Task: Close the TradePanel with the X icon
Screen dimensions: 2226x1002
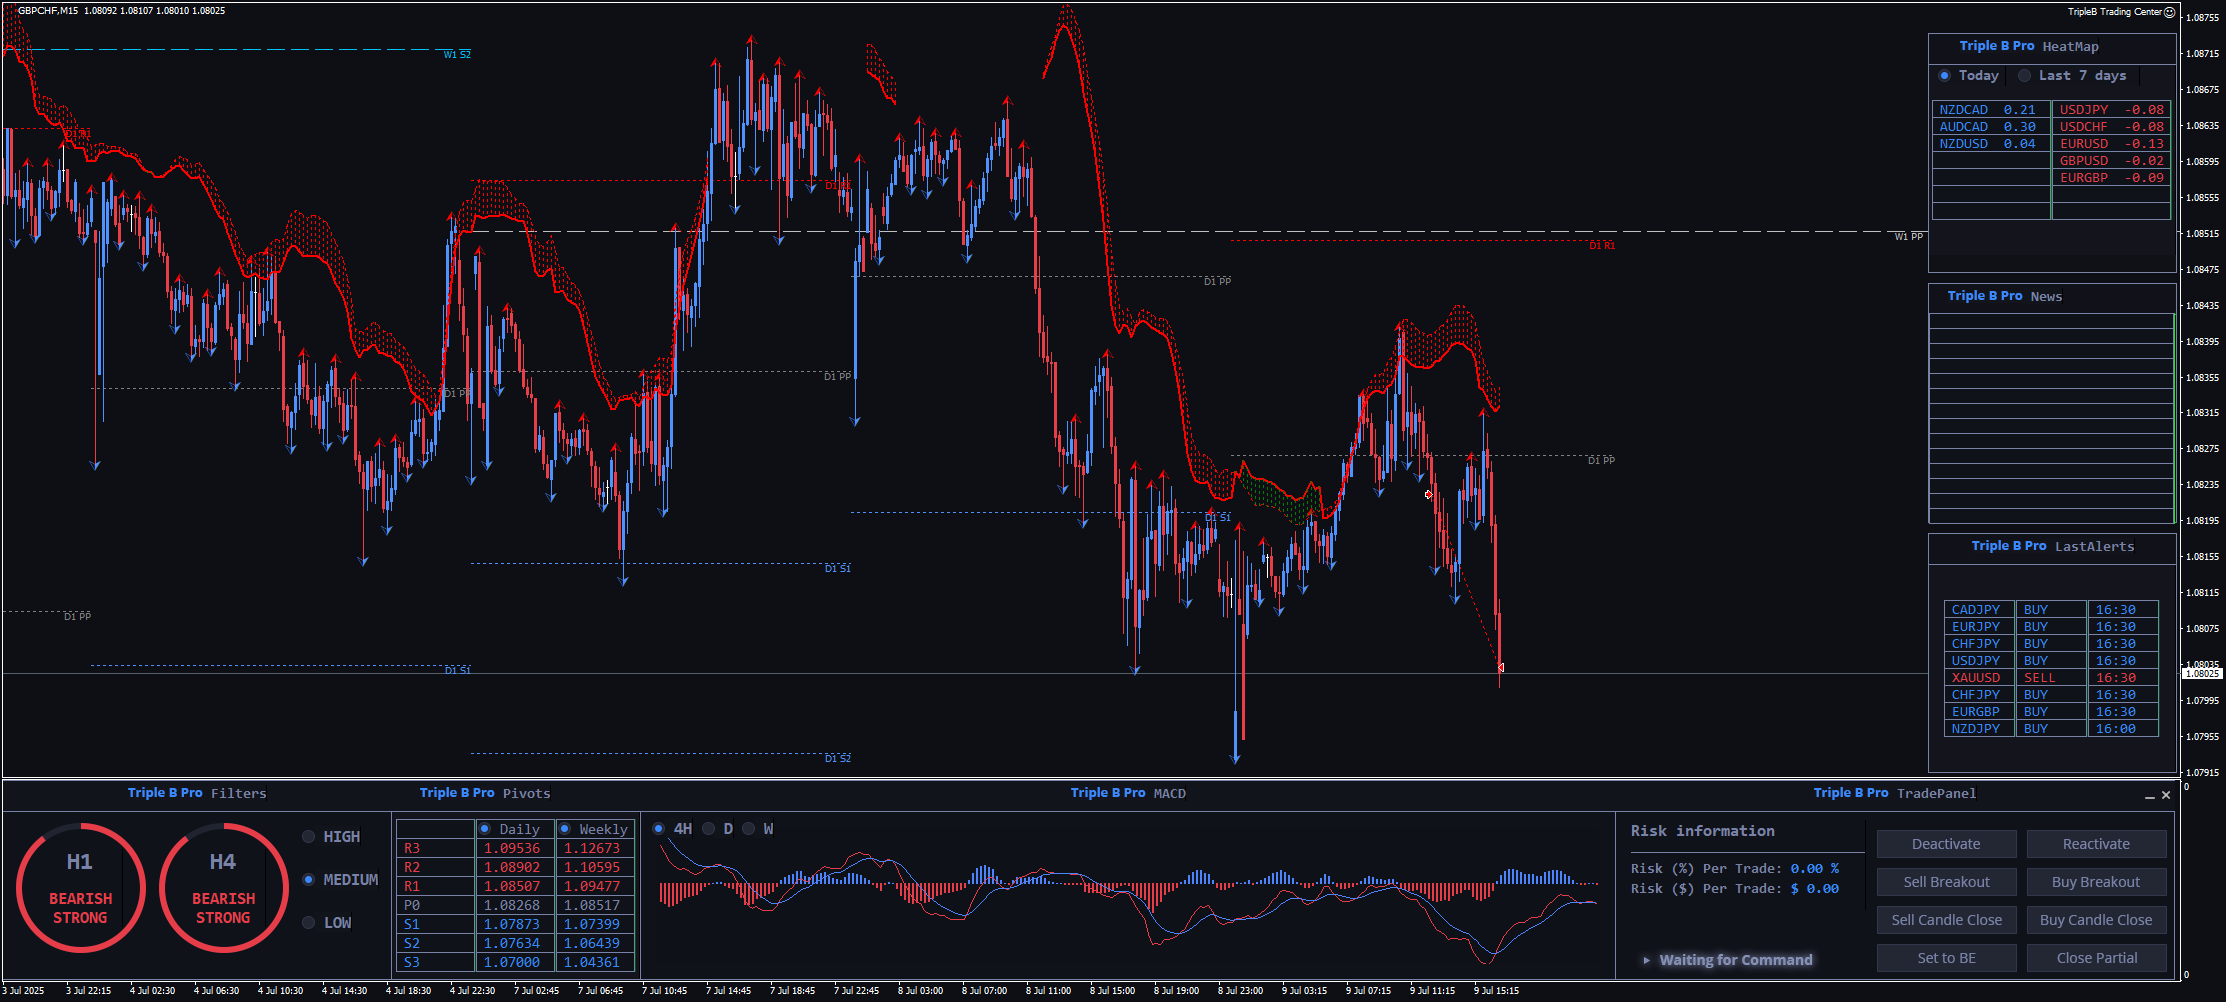Action: point(2166,796)
